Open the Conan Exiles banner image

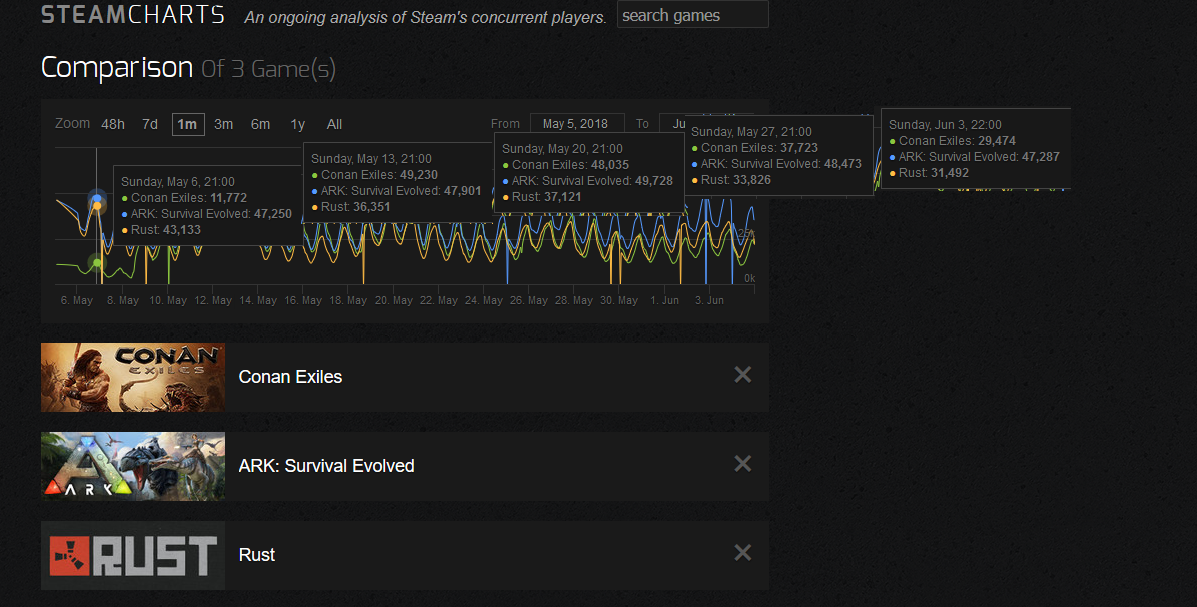133,378
